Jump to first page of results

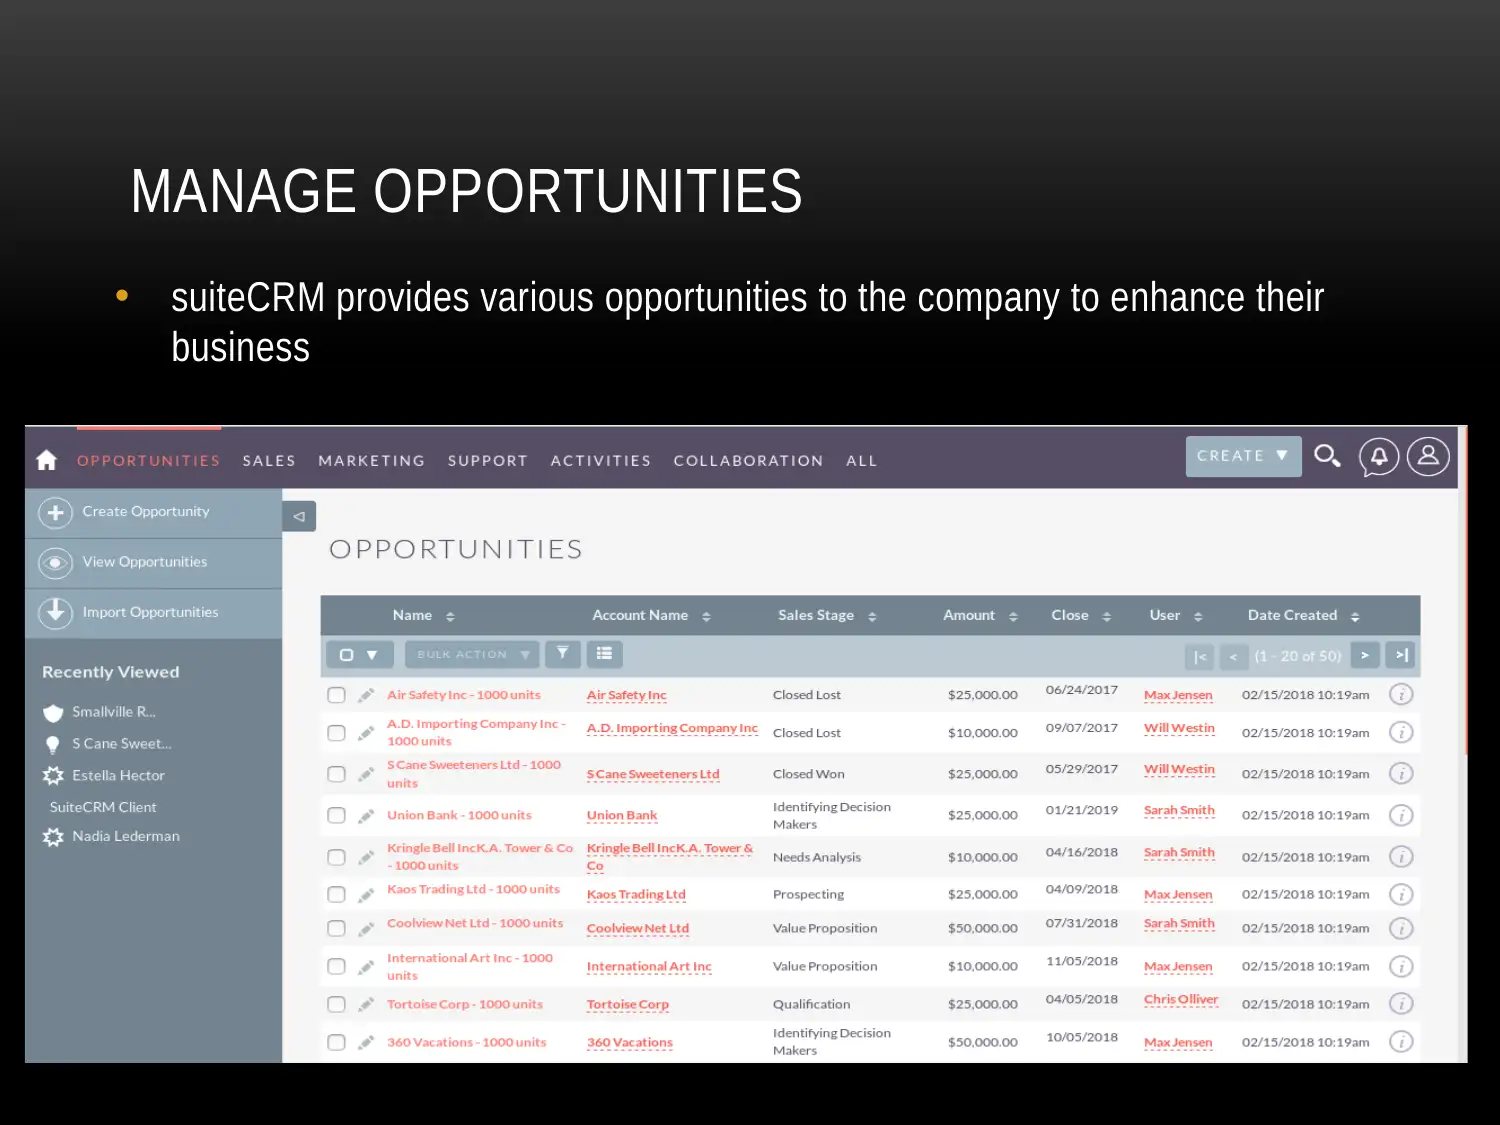tap(1200, 656)
